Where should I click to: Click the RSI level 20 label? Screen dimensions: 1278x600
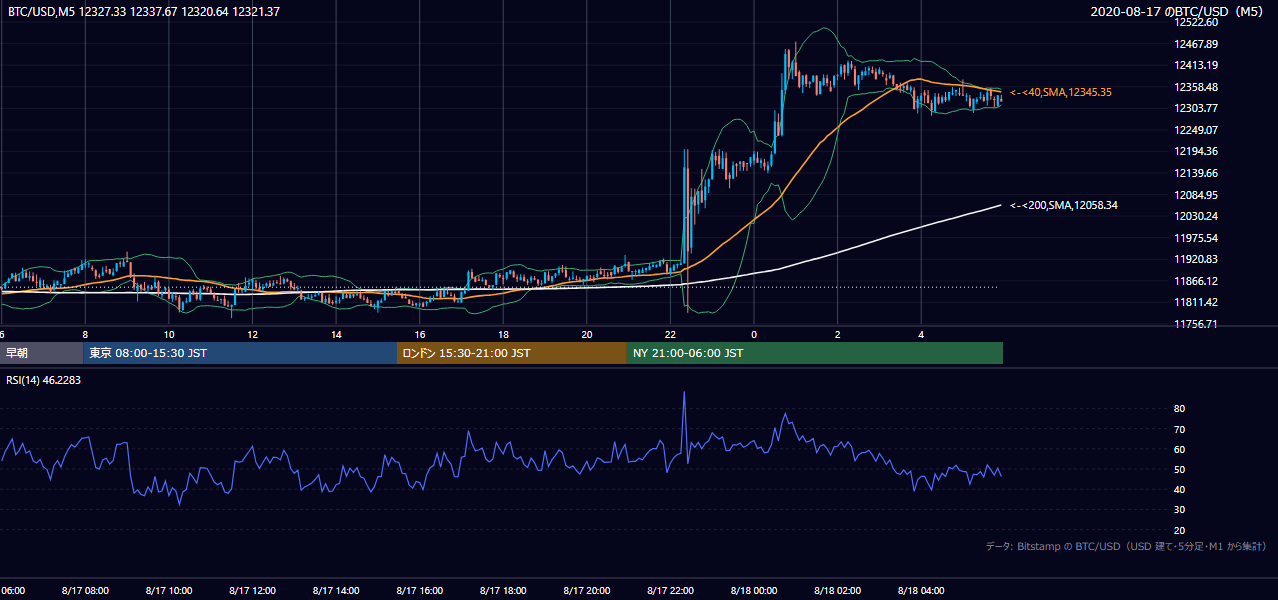pyautogui.click(x=1180, y=530)
